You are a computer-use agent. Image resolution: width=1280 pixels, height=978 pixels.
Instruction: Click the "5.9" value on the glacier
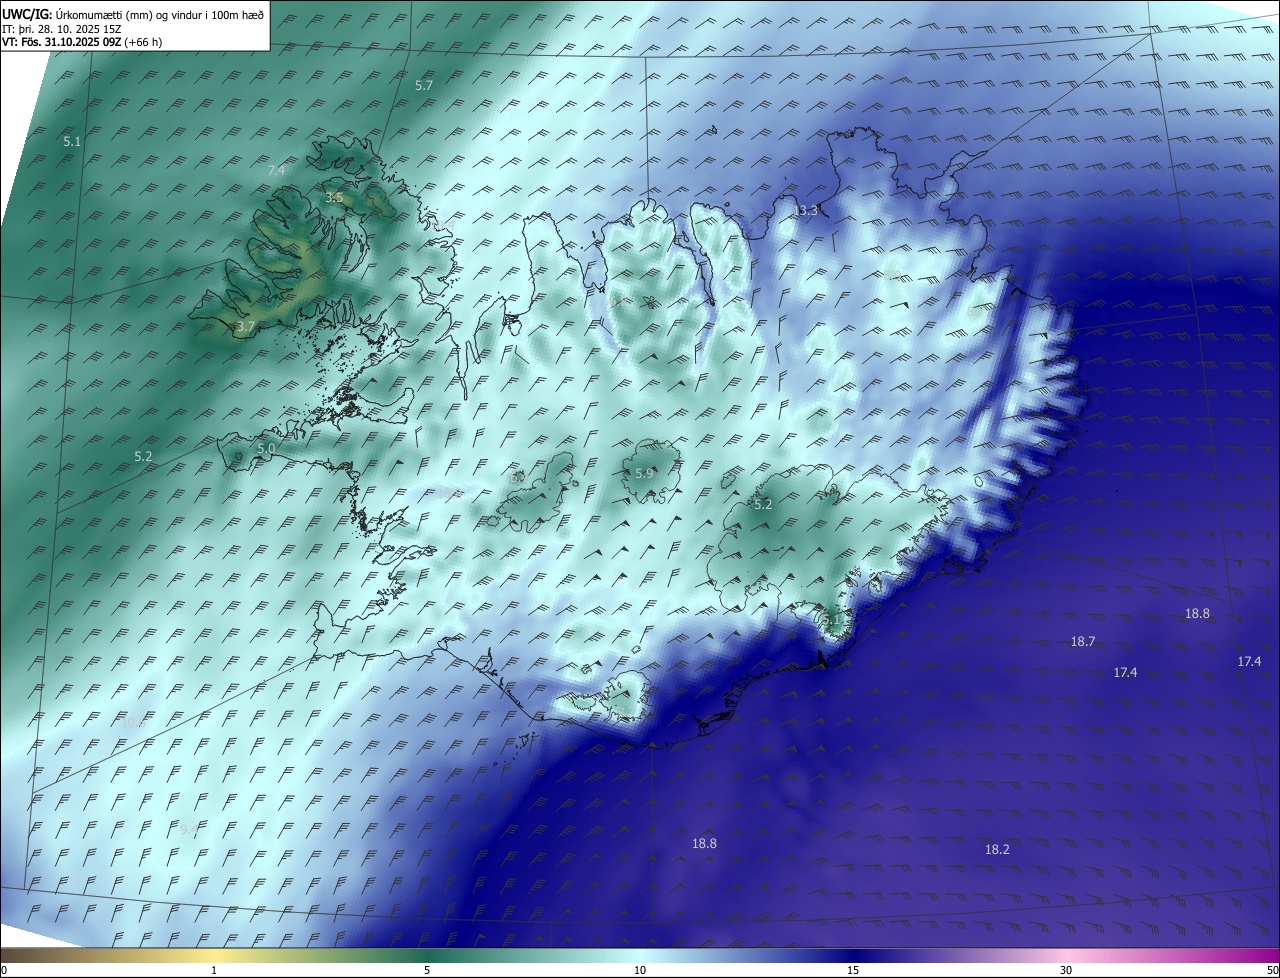(x=644, y=473)
